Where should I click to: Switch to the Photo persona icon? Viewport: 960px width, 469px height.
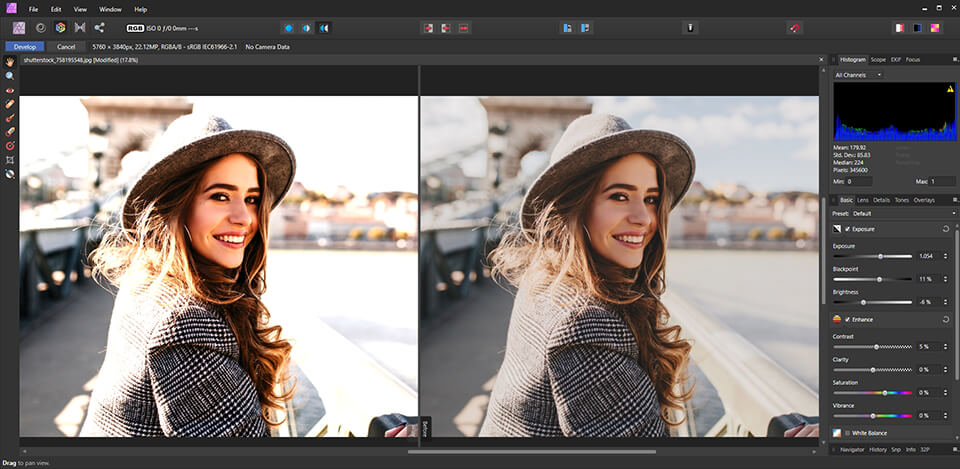(20, 28)
